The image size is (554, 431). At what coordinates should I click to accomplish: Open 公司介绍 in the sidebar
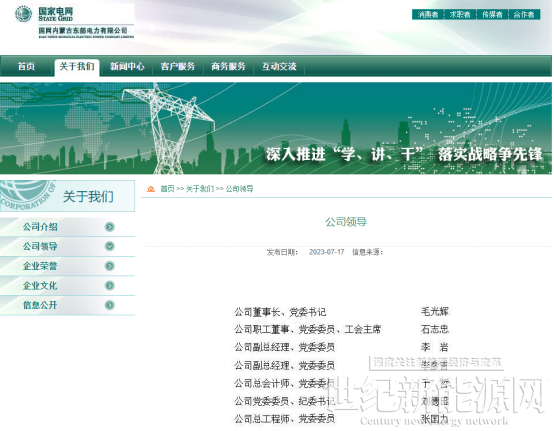[x=40, y=227]
